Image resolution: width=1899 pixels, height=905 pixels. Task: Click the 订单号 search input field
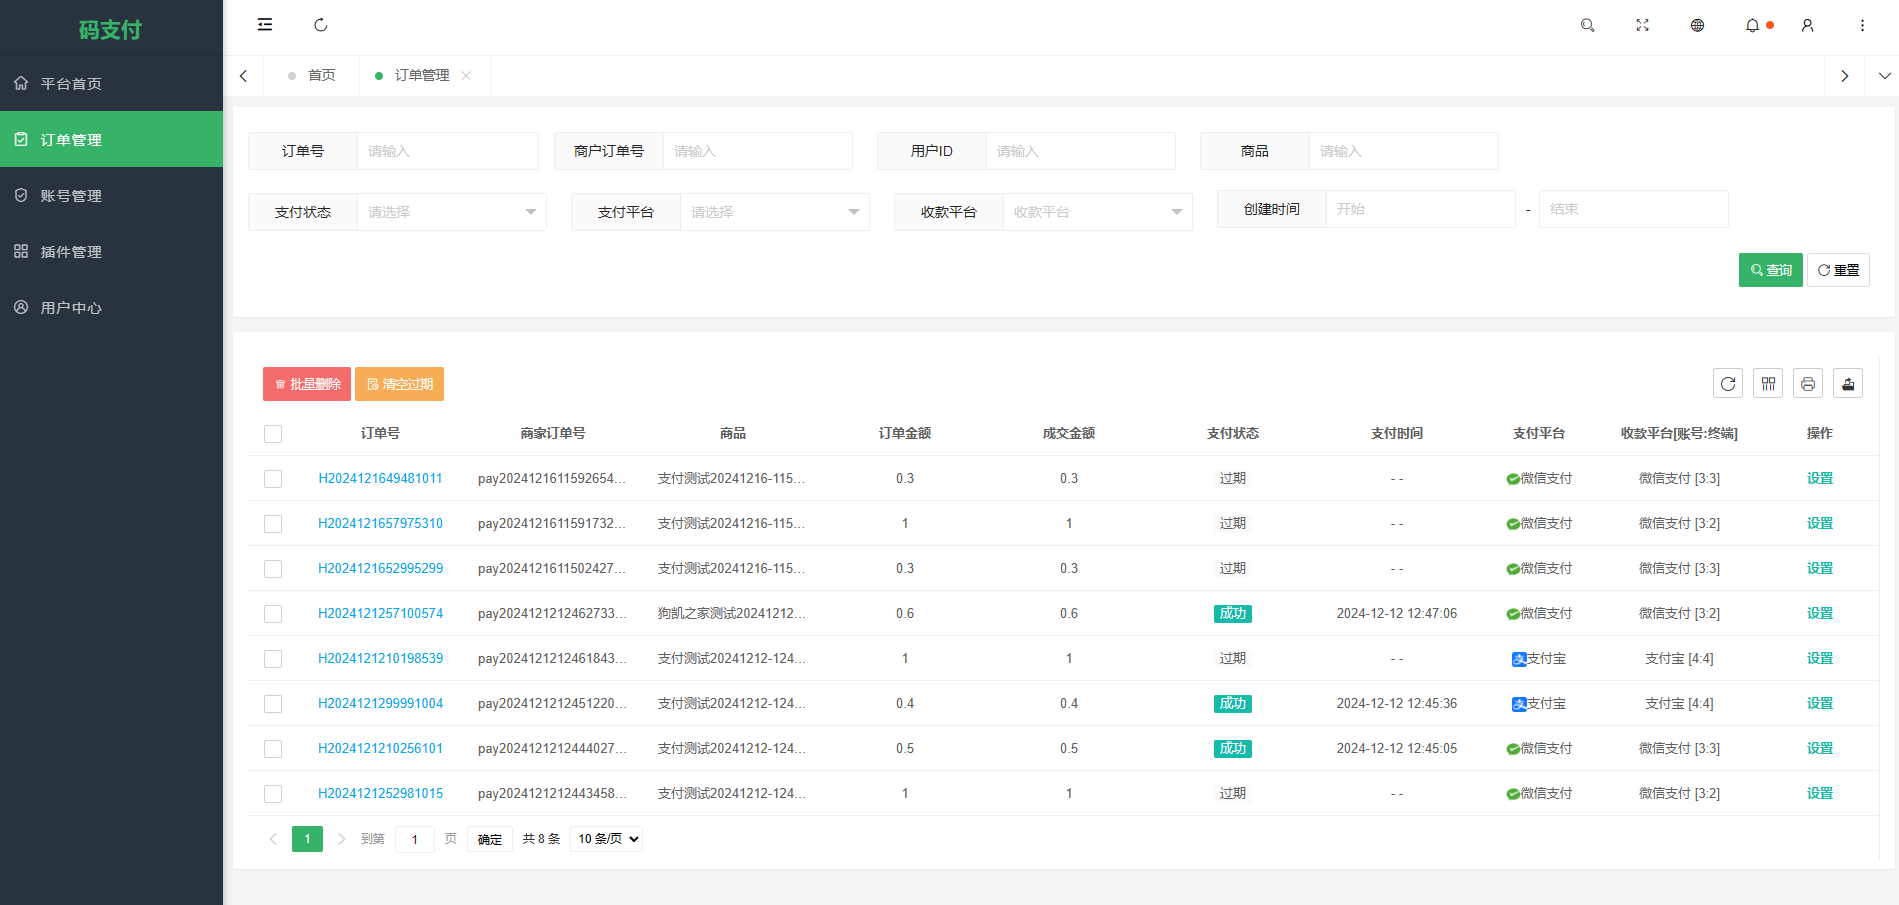tap(447, 151)
